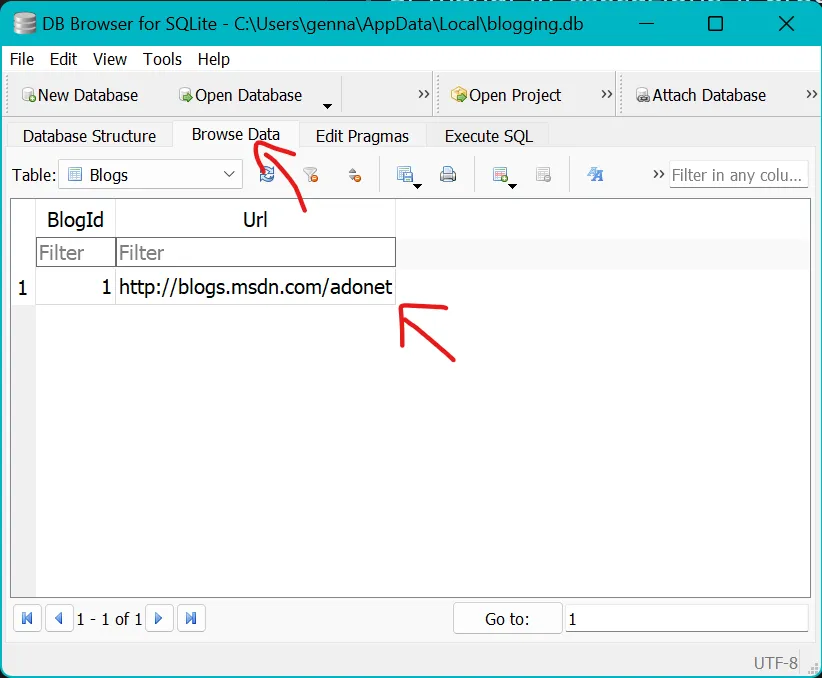Image resolution: width=822 pixels, height=678 pixels.
Task: Click the Open Database toolbar button
Action: pyautogui.click(x=241, y=95)
